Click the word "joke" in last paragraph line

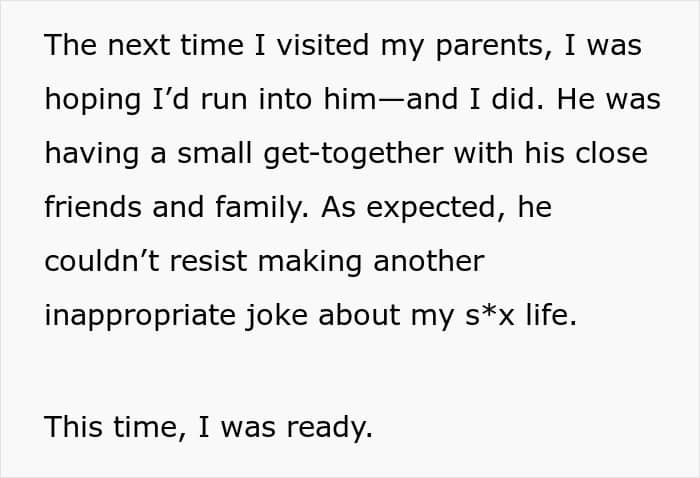(277, 316)
